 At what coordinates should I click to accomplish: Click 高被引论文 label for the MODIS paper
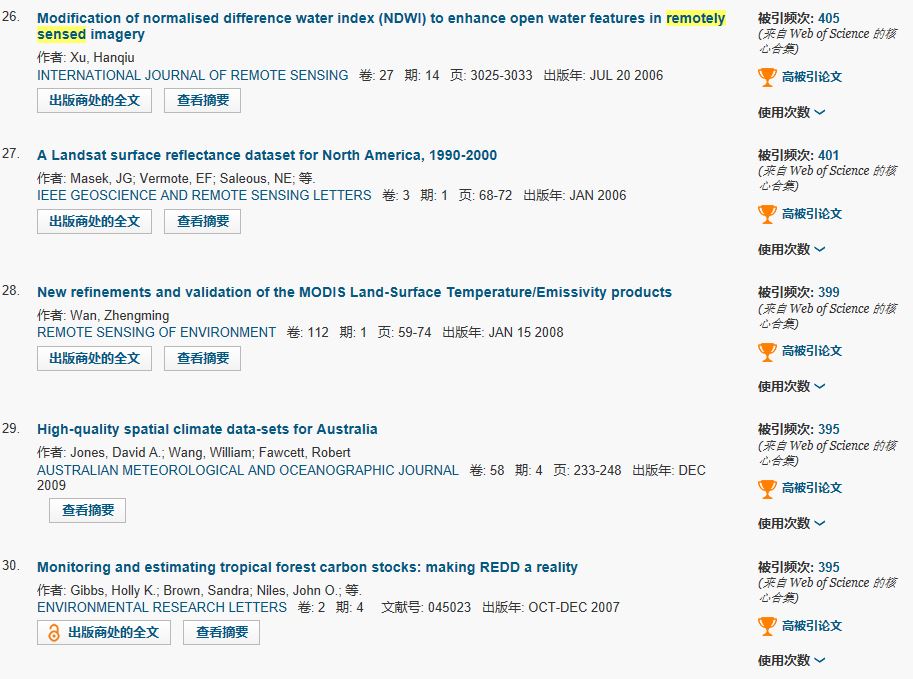click(812, 351)
